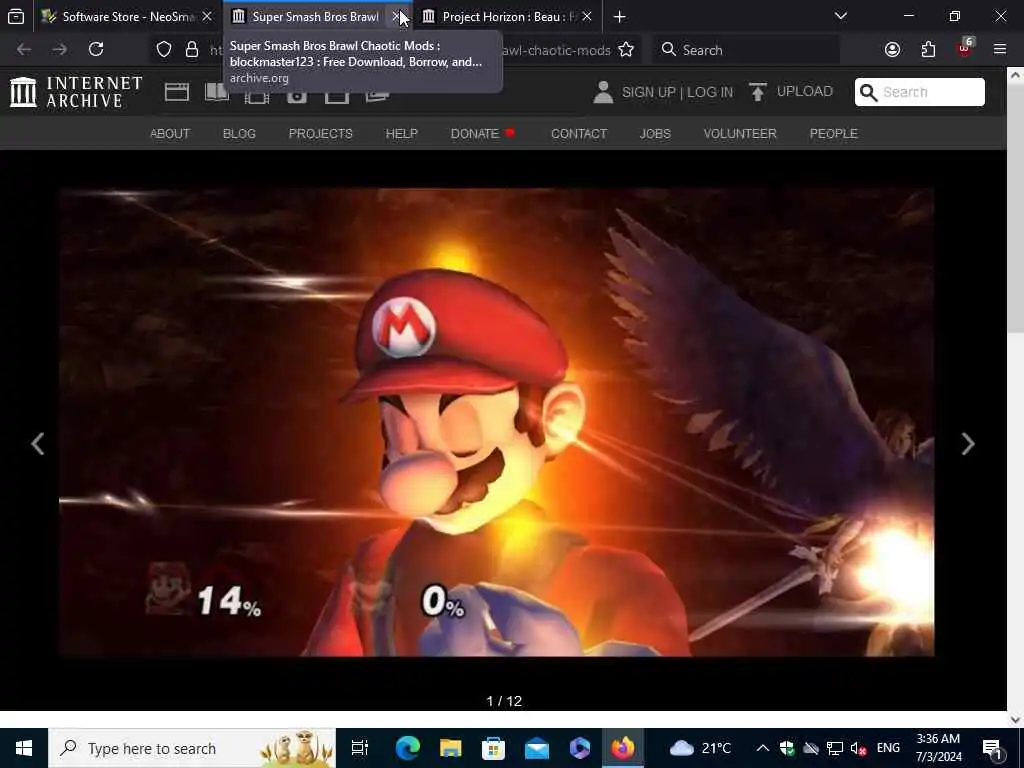Viewport: 1024px width, 768px height.
Task: Go forward one page in browser history
Action: [x=60, y=49]
